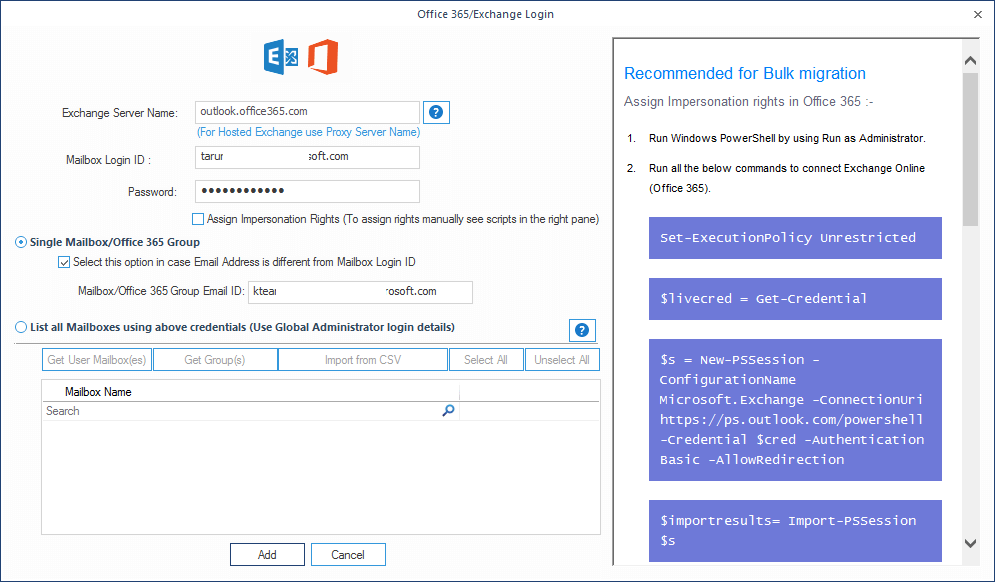
Task: Click the search magnifier in Mailbox list
Action: [x=448, y=411]
